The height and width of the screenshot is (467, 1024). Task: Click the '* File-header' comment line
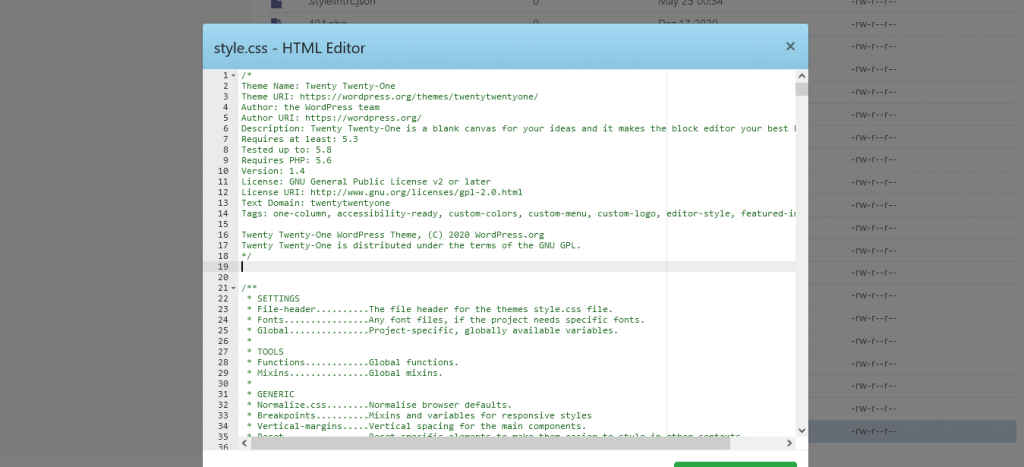tap(430, 309)
